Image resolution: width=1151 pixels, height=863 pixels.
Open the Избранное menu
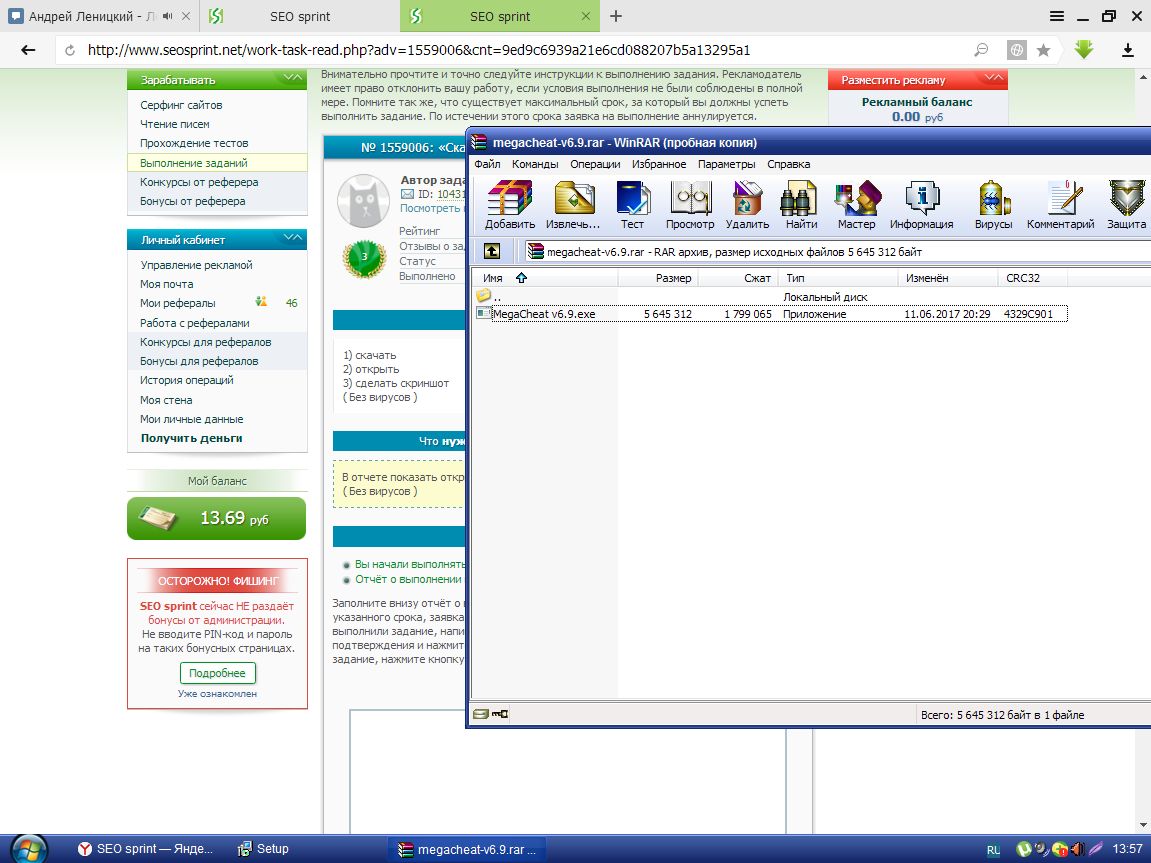click(659, 164)
